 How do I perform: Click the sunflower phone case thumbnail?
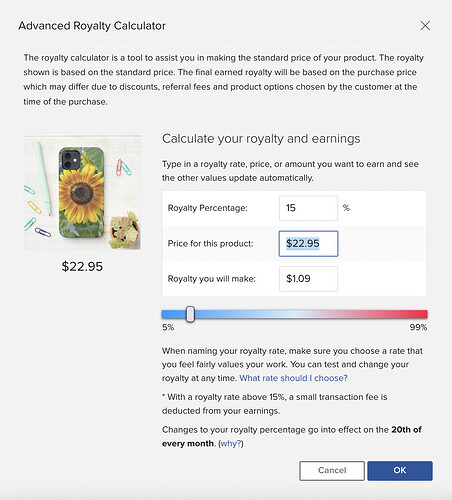tap(82, 192)
